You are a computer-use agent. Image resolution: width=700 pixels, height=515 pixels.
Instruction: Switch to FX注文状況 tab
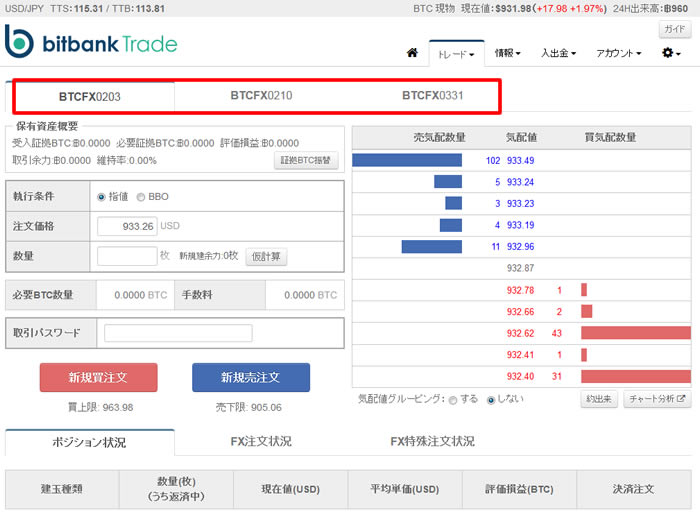[261, 441]
